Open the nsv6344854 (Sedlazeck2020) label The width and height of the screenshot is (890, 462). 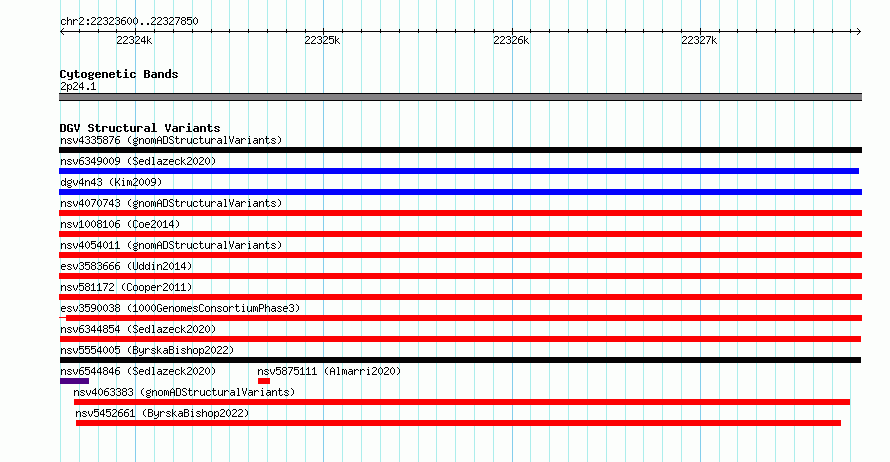point(138,329)
